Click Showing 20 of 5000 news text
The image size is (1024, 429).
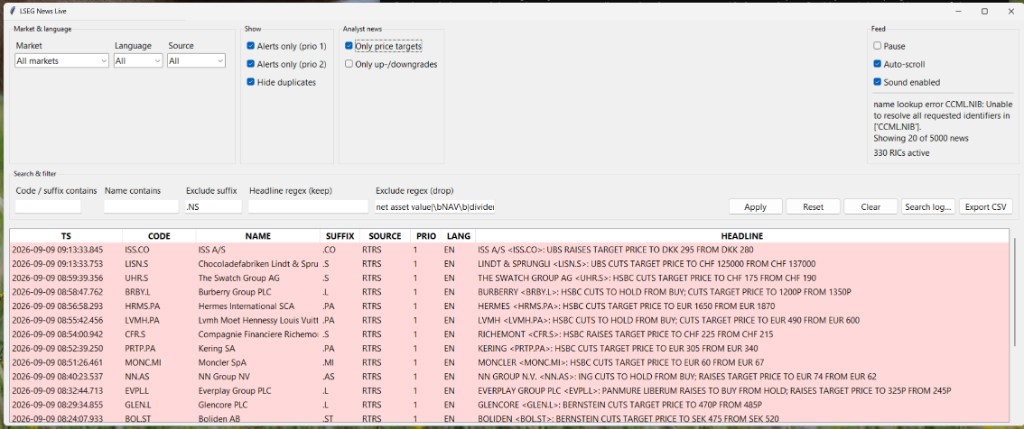[921, 138]
